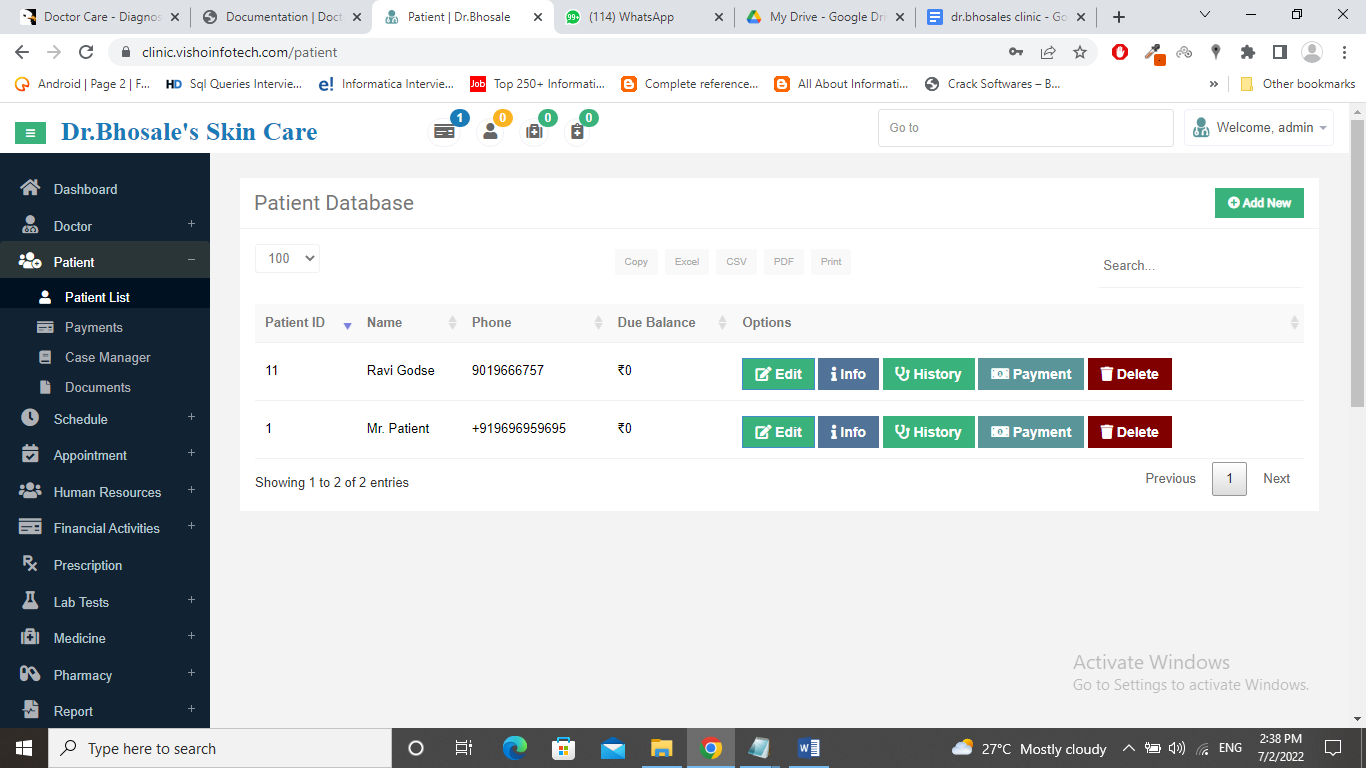
Task: Open the Welcome, admin user dropdown
Action: click(1259, 128)
